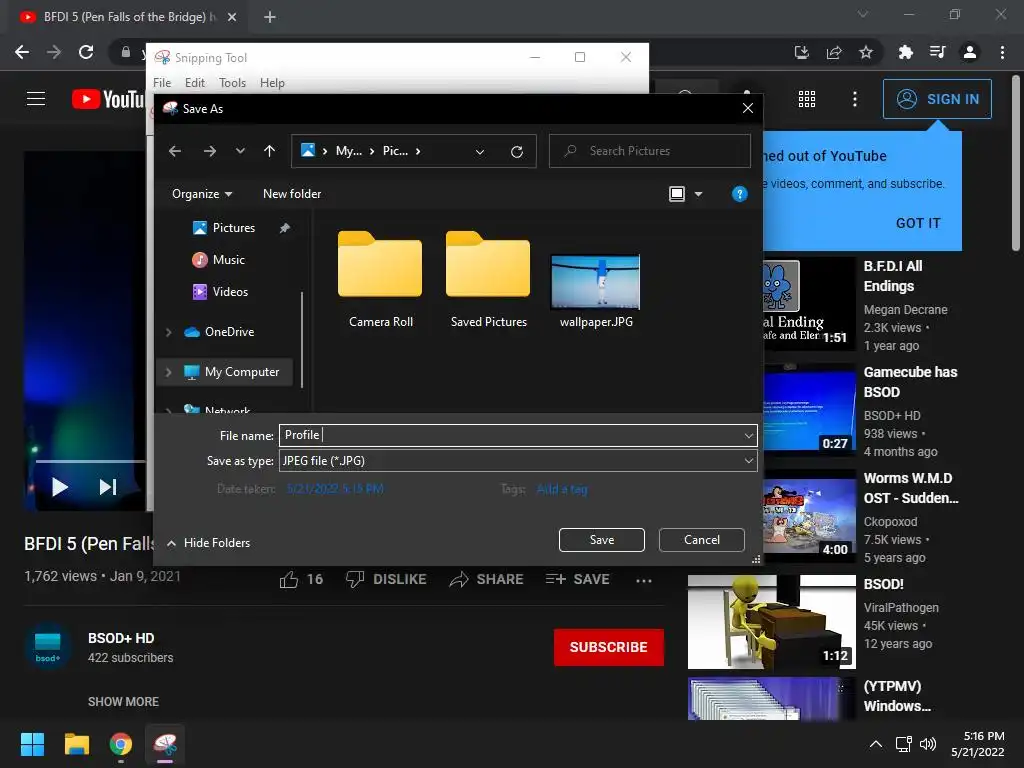Open recent locations chevron in Save As
This screenshot has height=768, width=1024.
240,152
